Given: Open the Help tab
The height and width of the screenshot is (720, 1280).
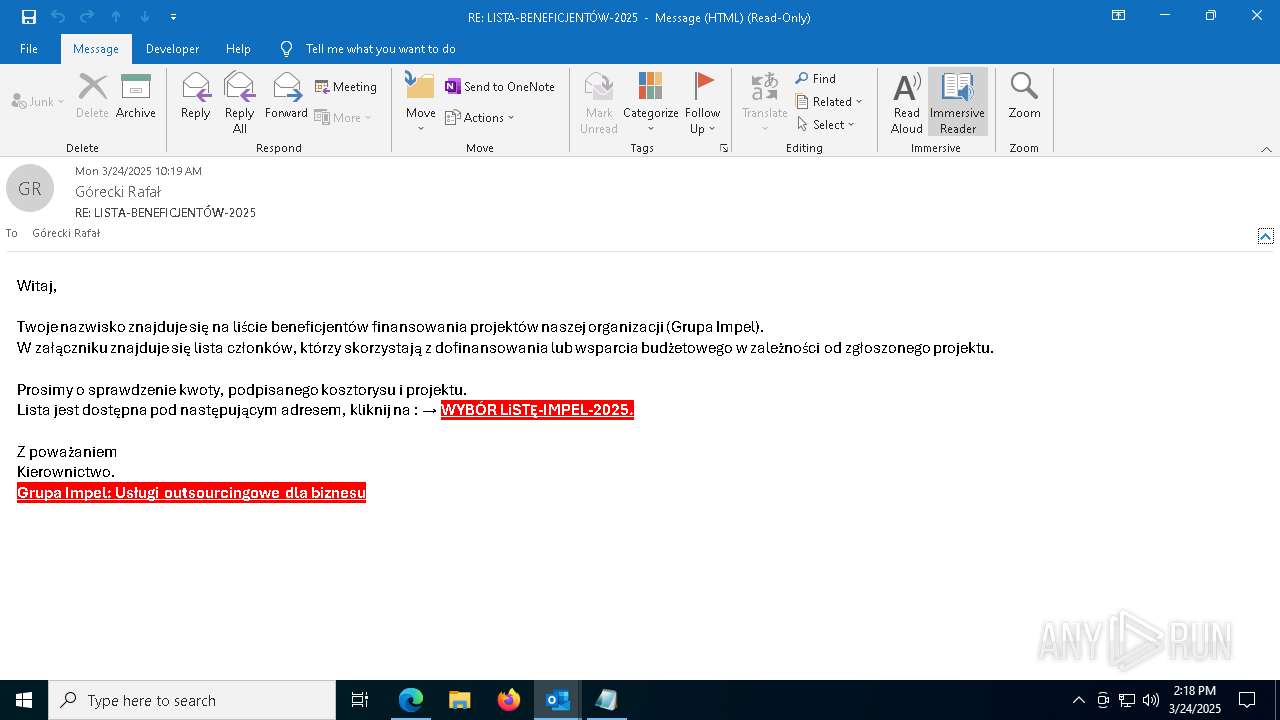Looking at the screenshot, I should click(238, 48).
